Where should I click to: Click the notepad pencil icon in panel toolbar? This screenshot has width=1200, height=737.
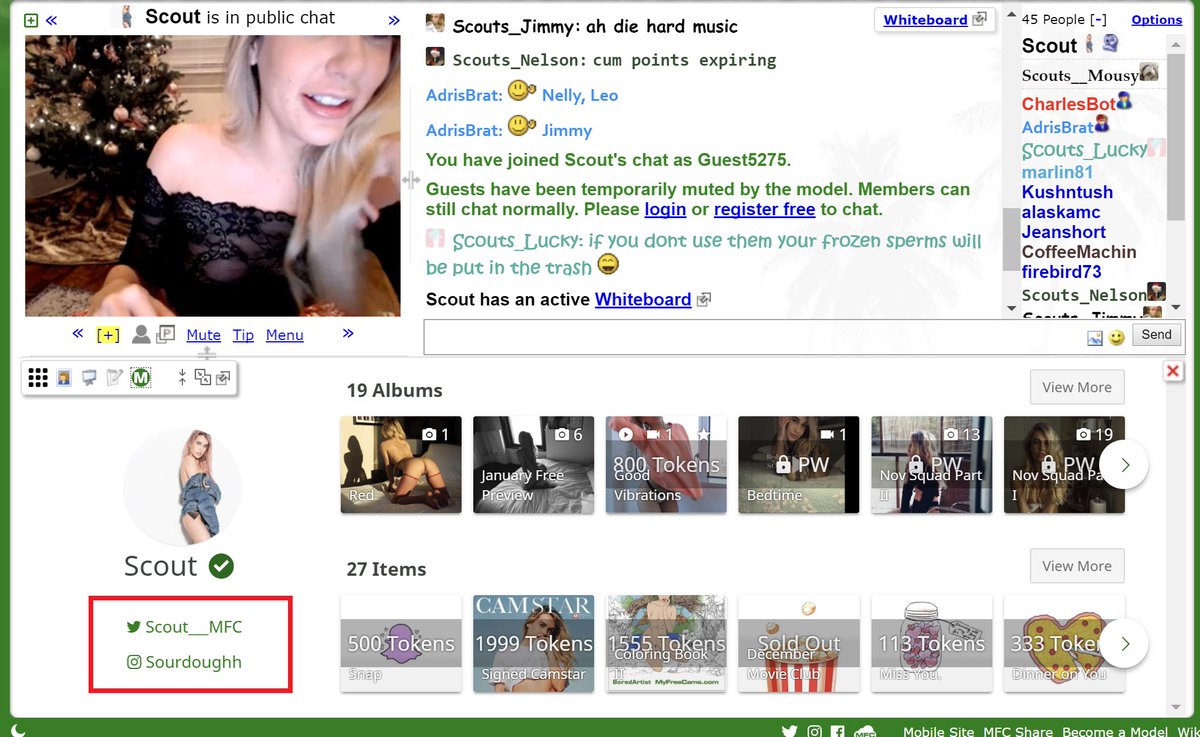[x=114, y=378]
